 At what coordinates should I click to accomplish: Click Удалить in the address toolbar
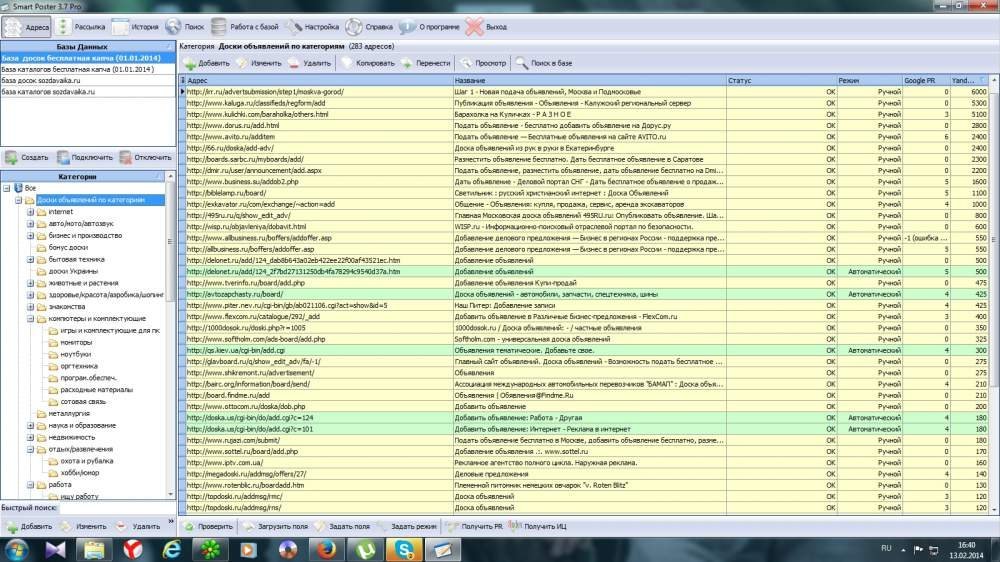pyautogui.click(x=310, y=63)
